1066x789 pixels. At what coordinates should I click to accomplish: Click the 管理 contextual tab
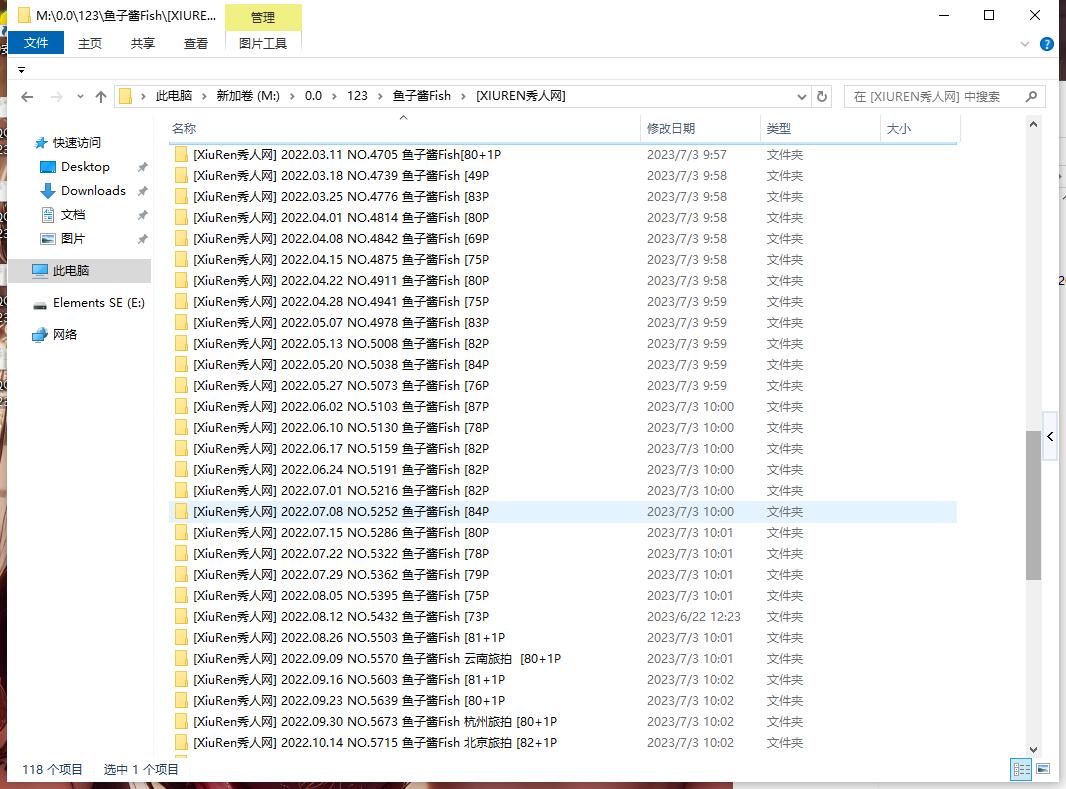click(263, 18)
